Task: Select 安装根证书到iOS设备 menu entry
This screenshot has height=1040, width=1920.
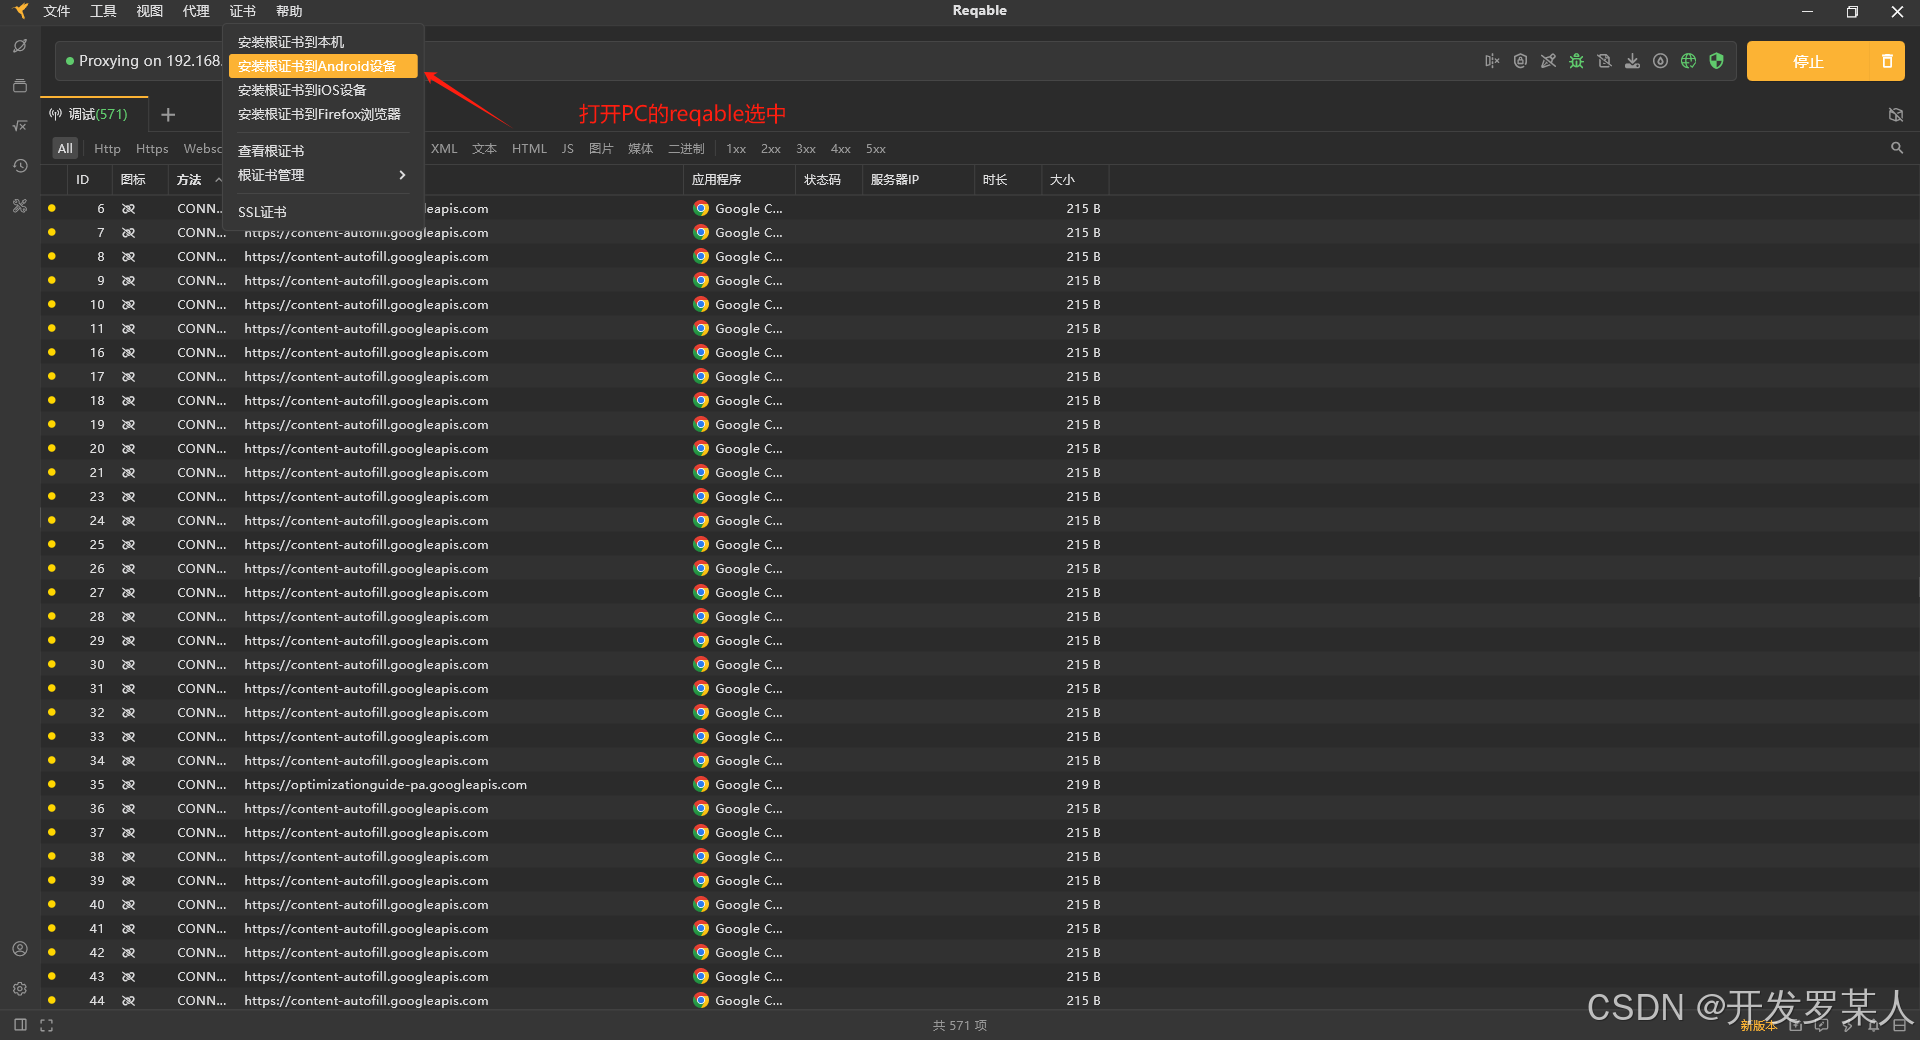Action: (x=323, y=90)
